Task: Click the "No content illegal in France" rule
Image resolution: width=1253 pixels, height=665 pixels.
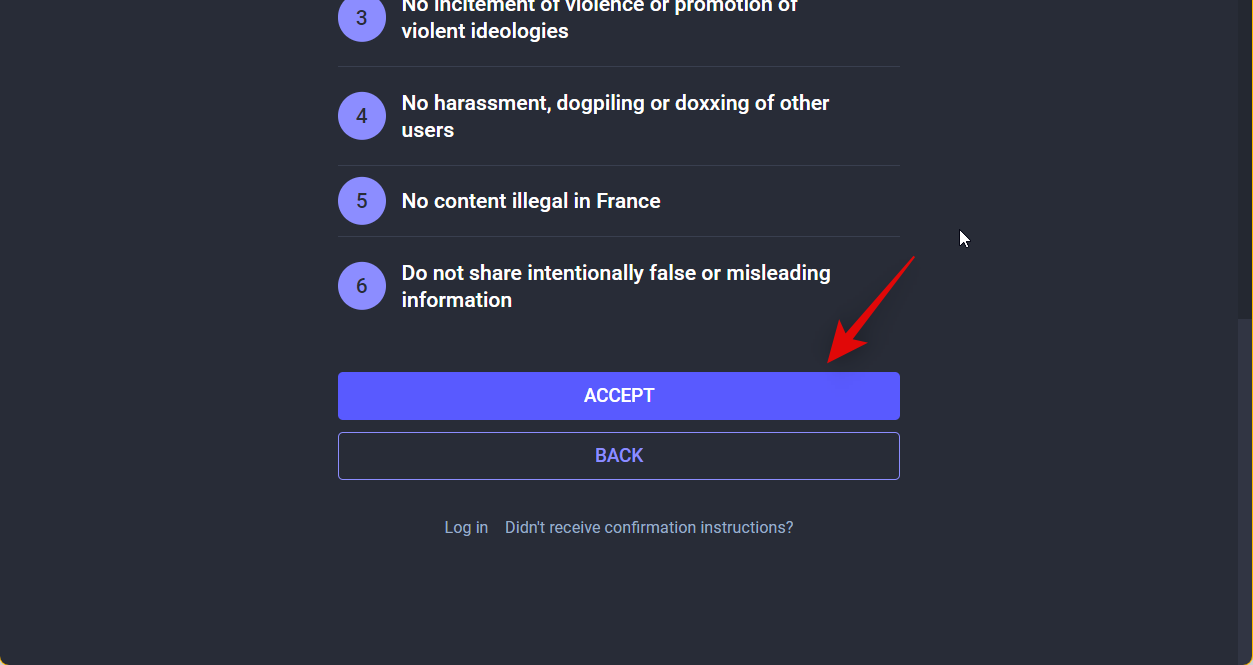Action: point(531,201)
